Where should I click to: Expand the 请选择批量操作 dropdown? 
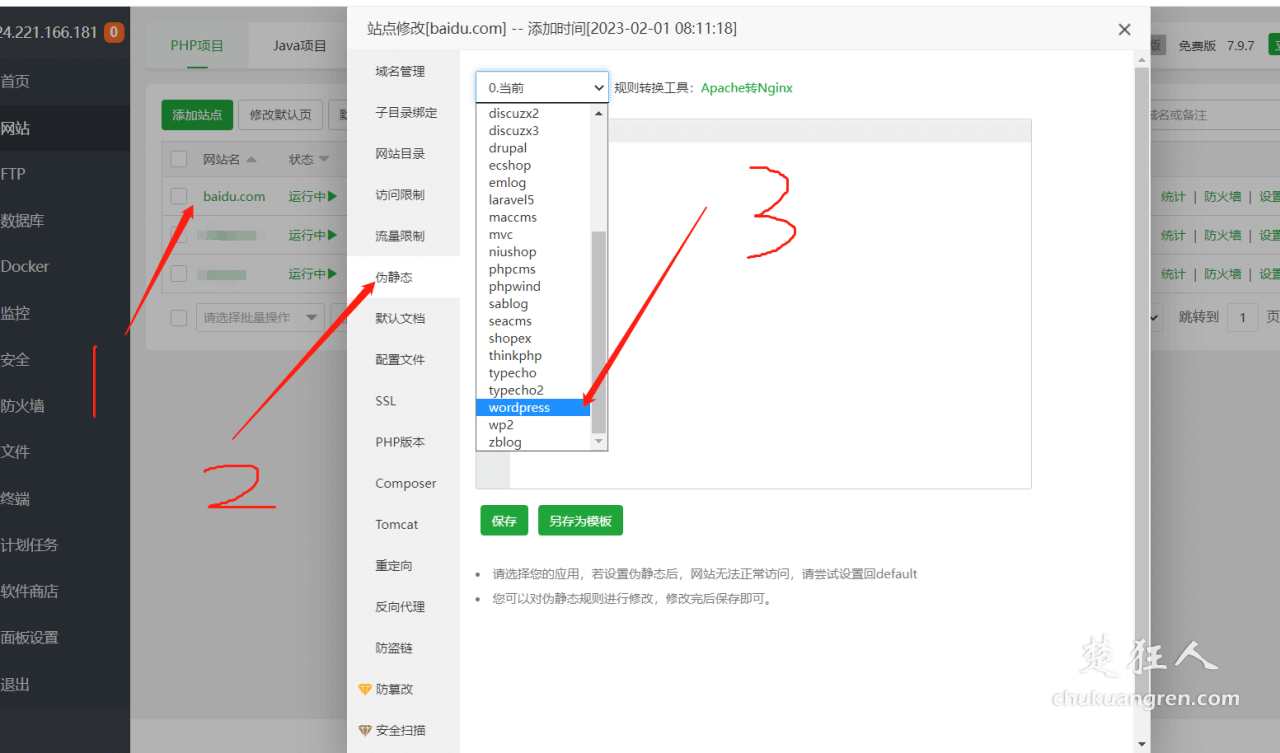point(260,317)
